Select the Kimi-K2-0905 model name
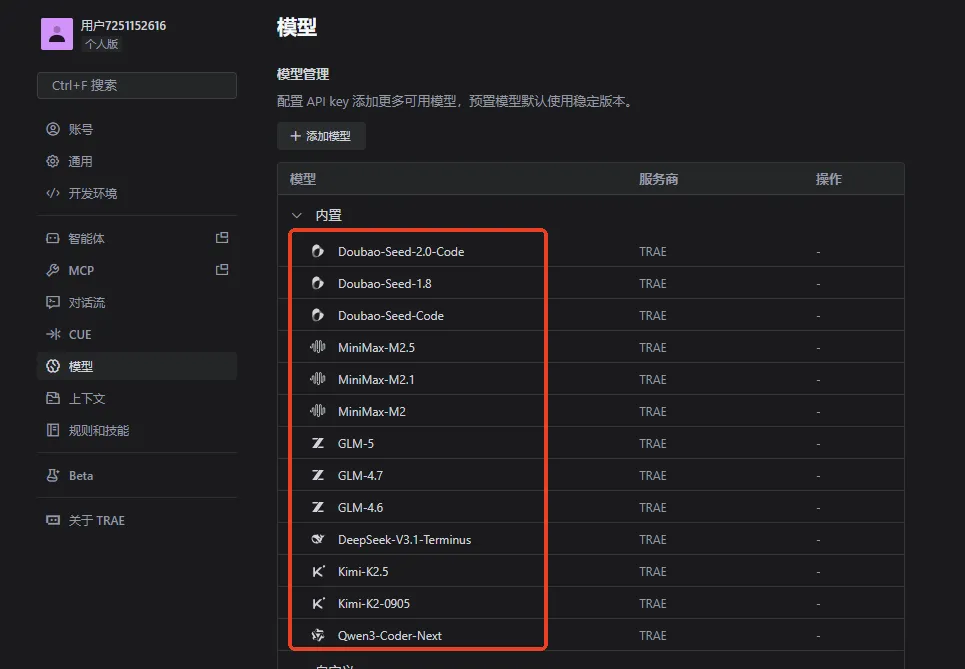This screenshot has height=669, width=965. 374,604
